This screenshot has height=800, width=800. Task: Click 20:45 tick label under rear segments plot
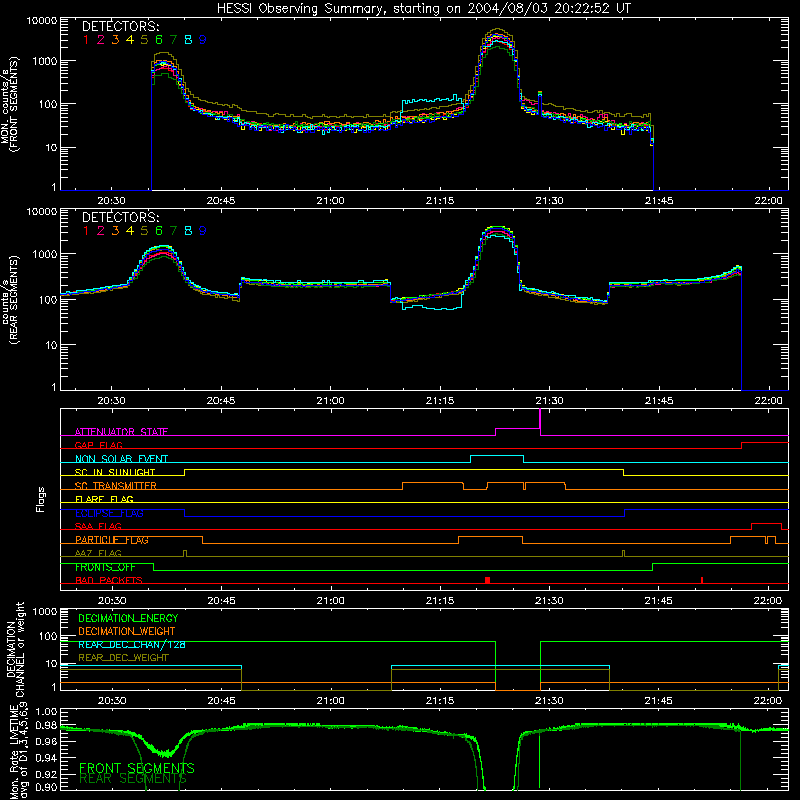(221, 401)
